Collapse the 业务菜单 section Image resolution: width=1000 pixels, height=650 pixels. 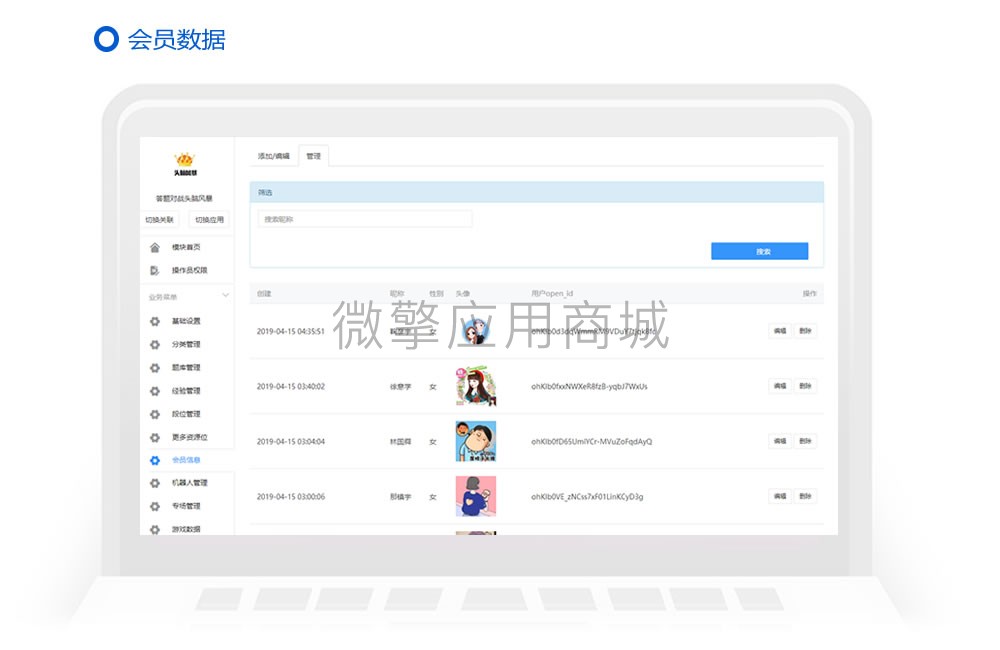click(x=222, y=297)
